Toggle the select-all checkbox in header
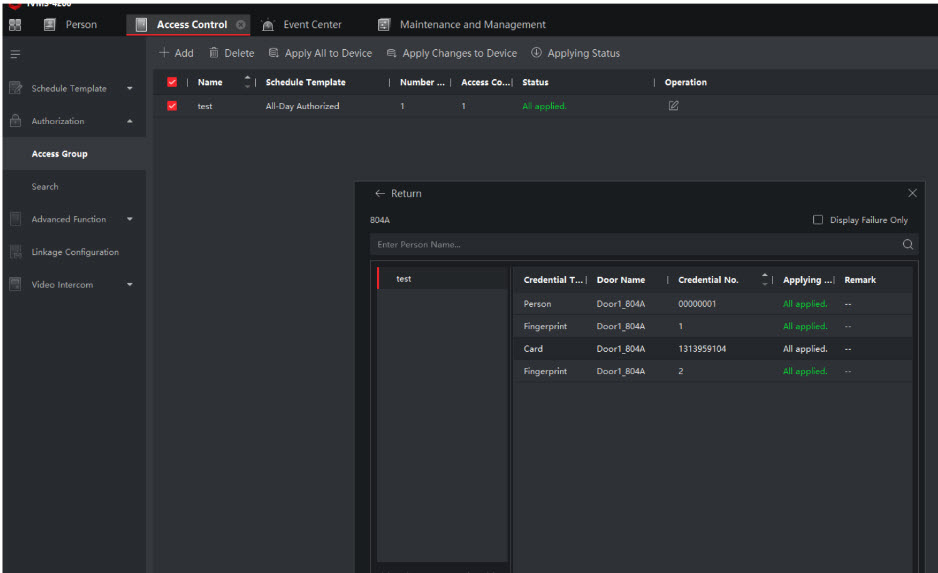 point(172,83)
